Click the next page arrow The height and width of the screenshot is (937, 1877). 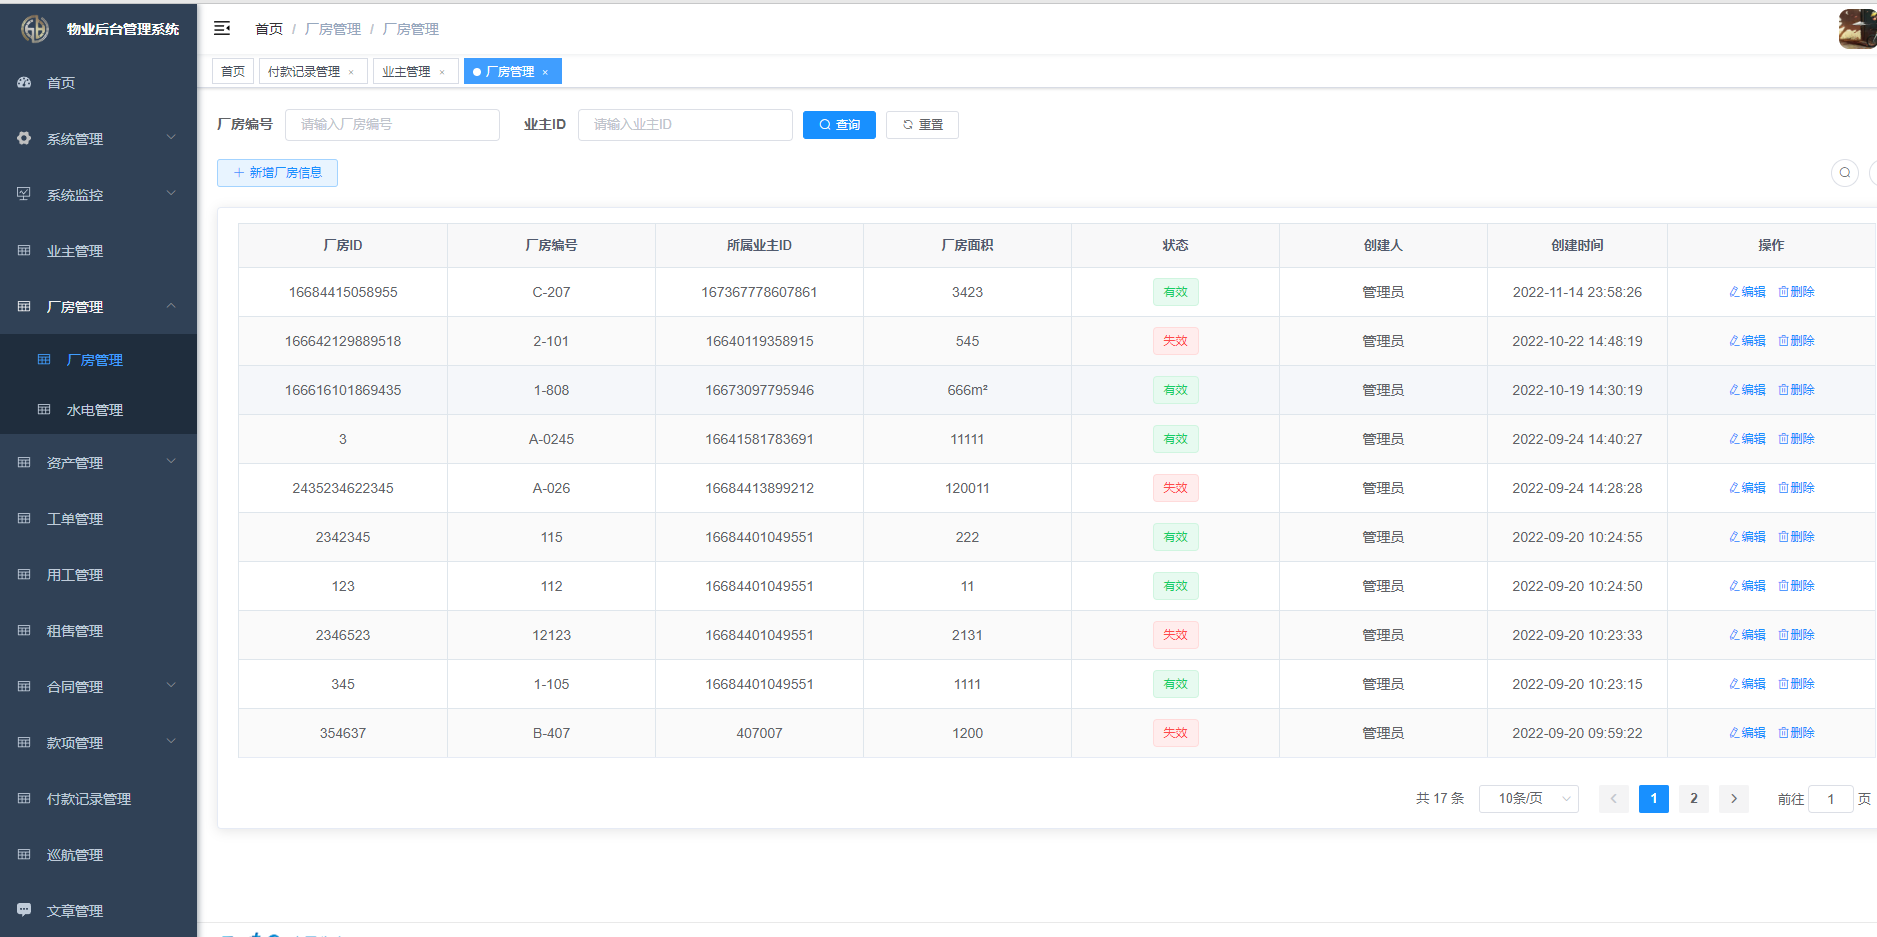tap(1734, 798)
